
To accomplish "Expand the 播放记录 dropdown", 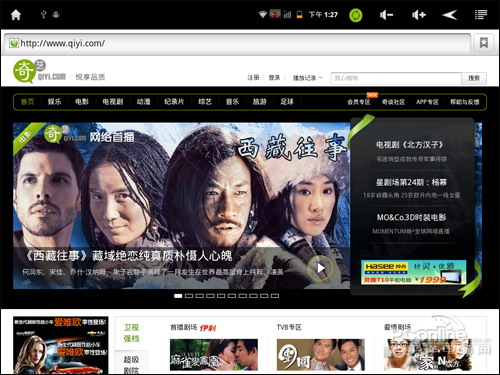I will pyautogui.click(x=307, y=78).
